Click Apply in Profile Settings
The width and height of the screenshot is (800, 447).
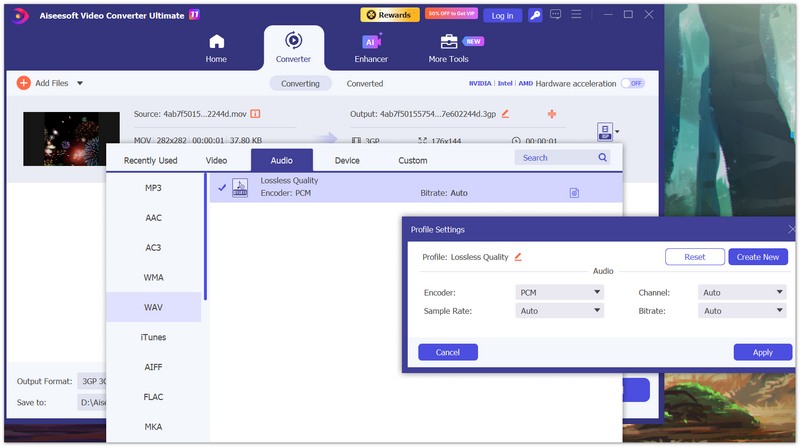pyautogui.click(x=763, y=352)
